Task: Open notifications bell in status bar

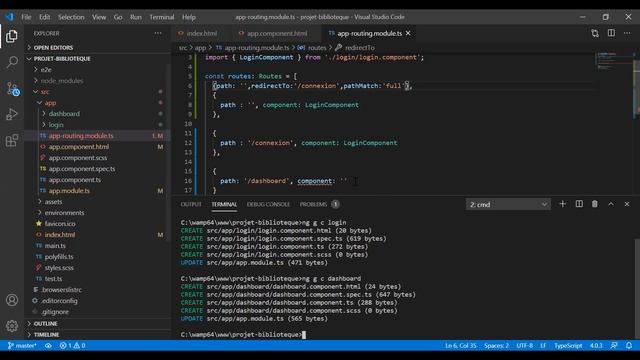Action: point(629,345)
